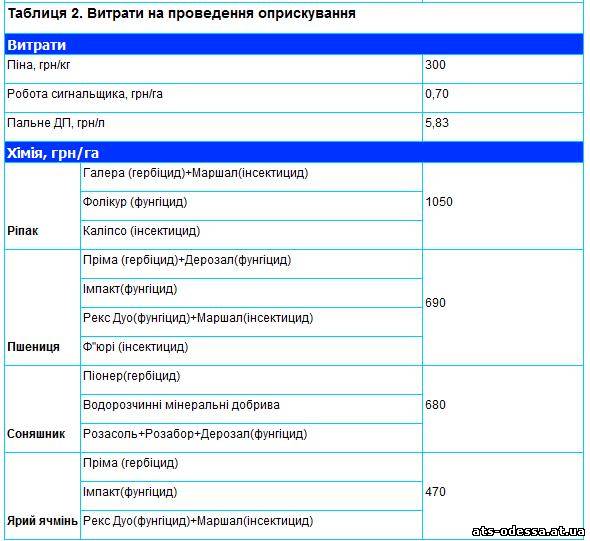Click the 'Ярий ячмінь' crop label
This screenshot has height=541, width=590.
pos(42,521)
